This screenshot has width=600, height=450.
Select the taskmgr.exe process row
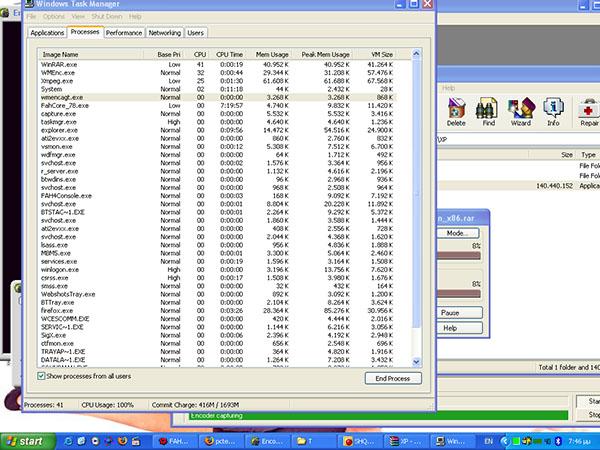coord(218,122)
